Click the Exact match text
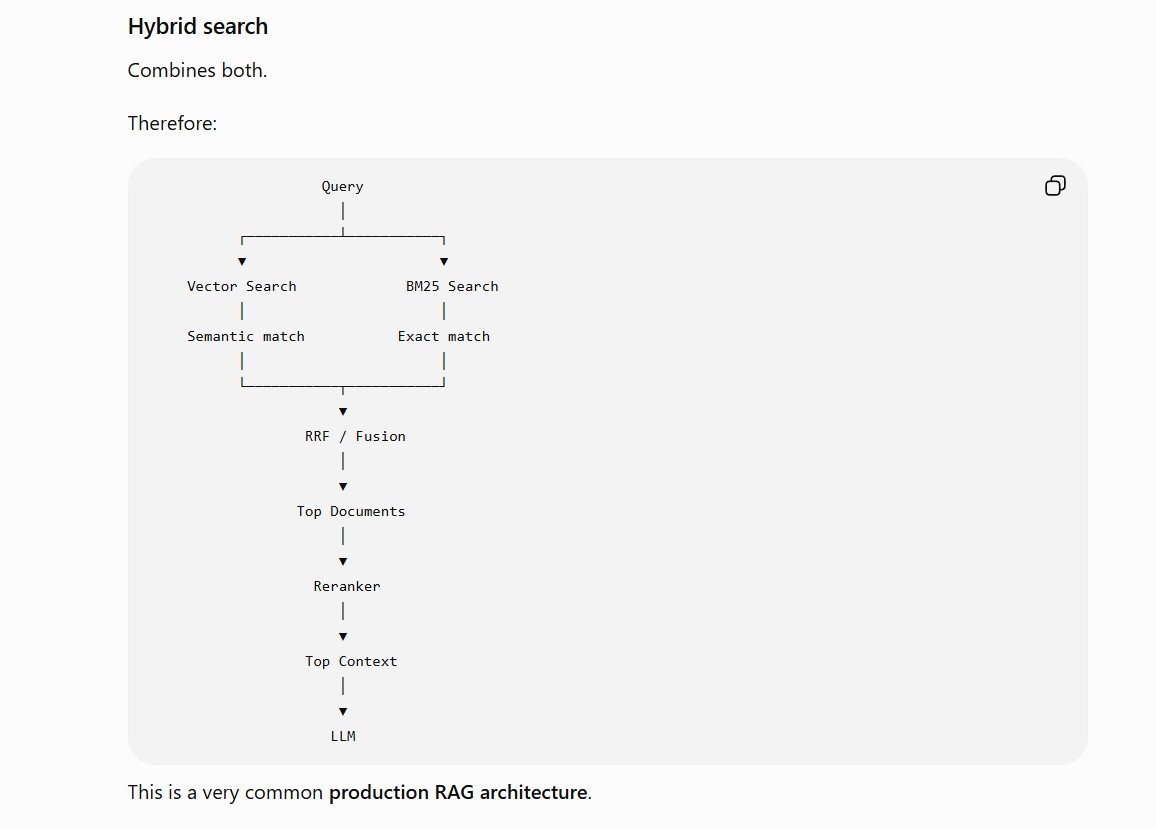 pos(444,336)
